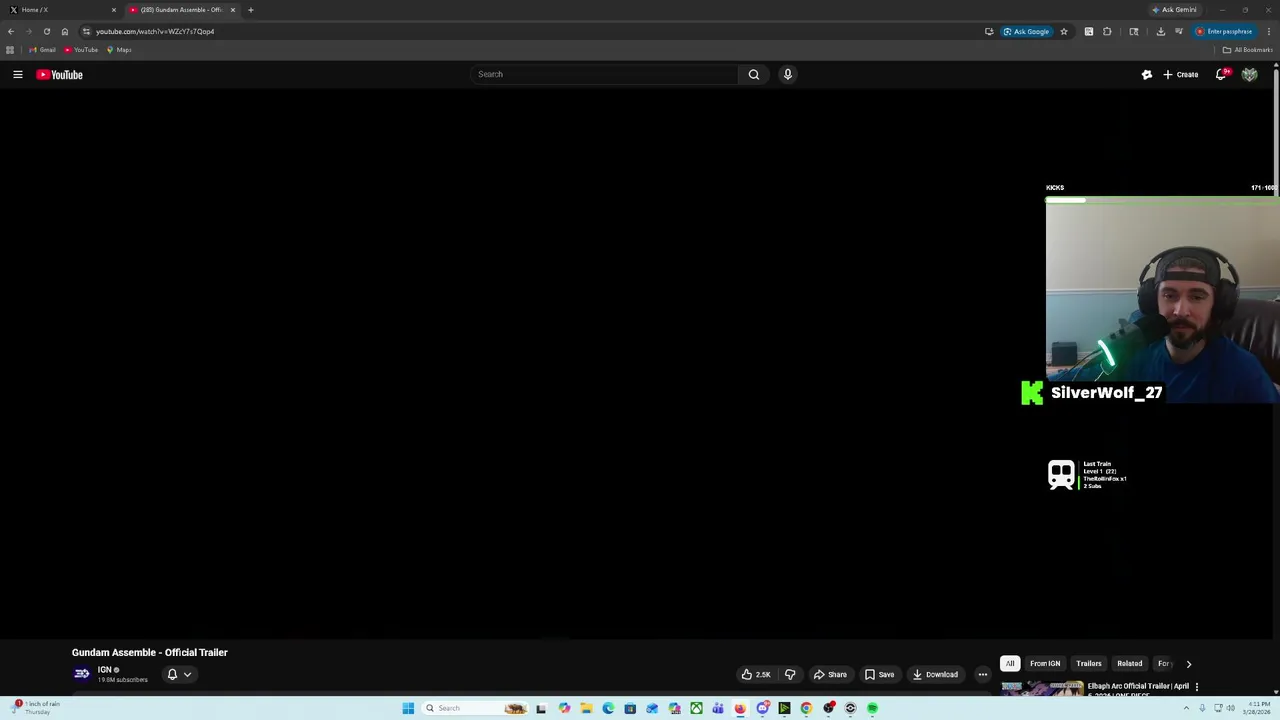This screenshot has width=1280, height=720.
Task: Click Download under the video
Action: [x=935, y=674]
